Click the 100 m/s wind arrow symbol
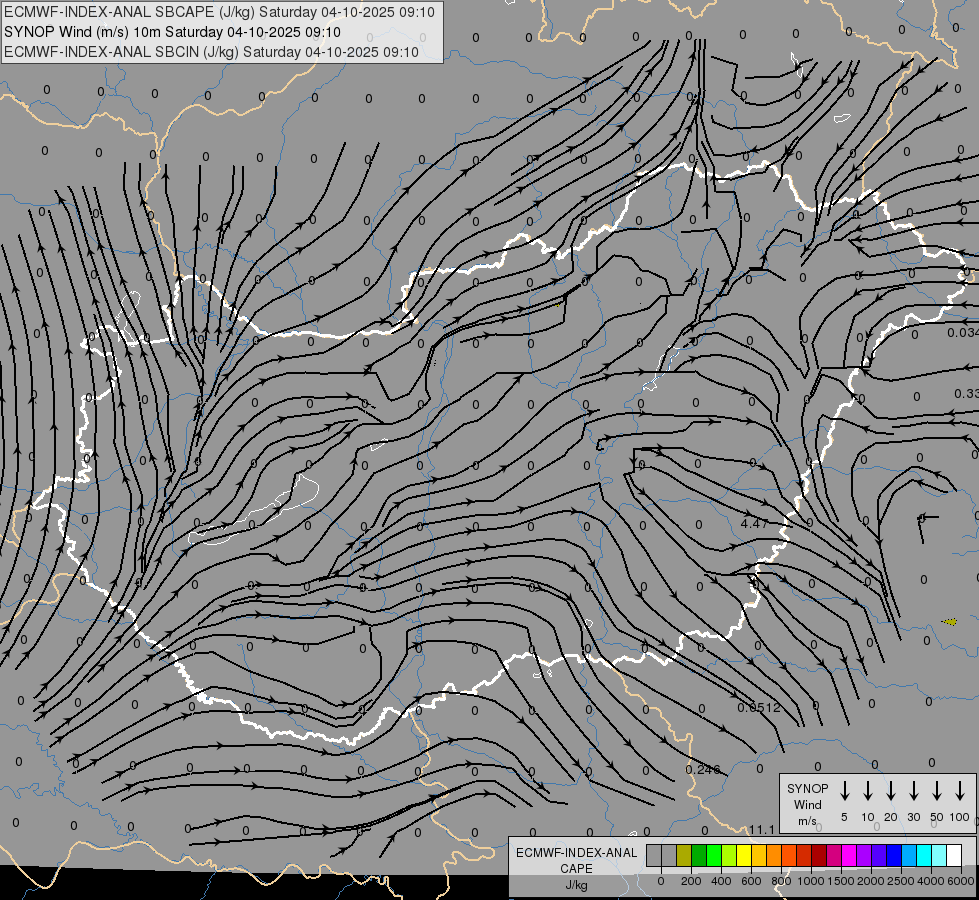 click(x=960, y=791)
